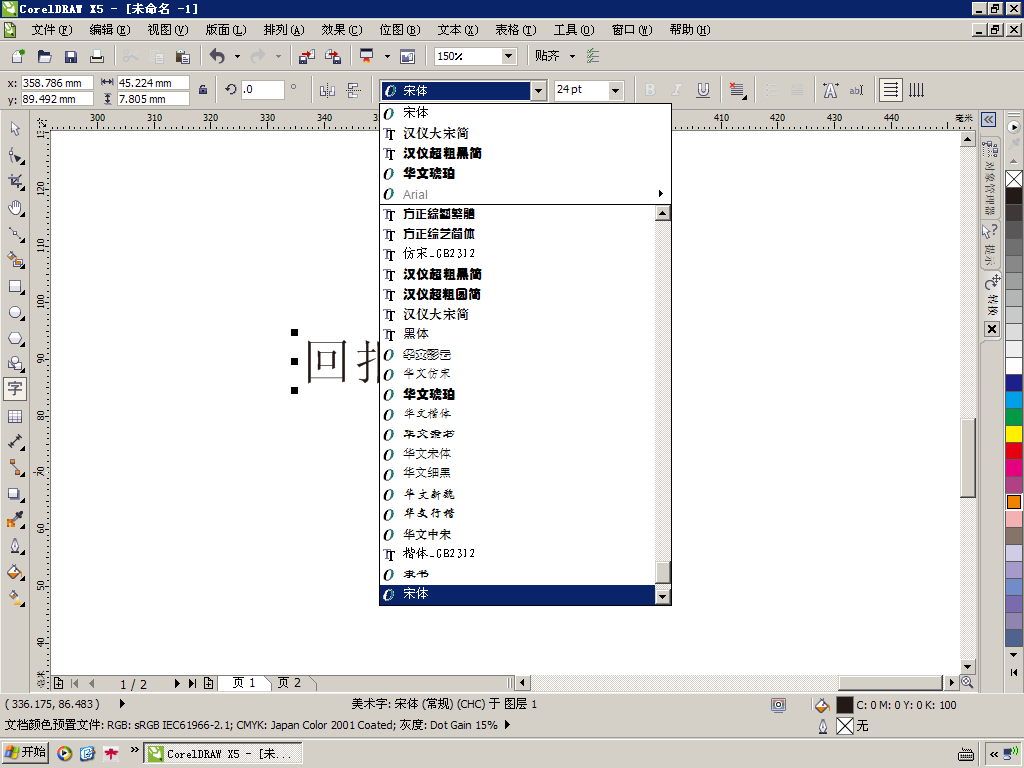
Task: Select the Eyedropper tool
Action: 15,520
